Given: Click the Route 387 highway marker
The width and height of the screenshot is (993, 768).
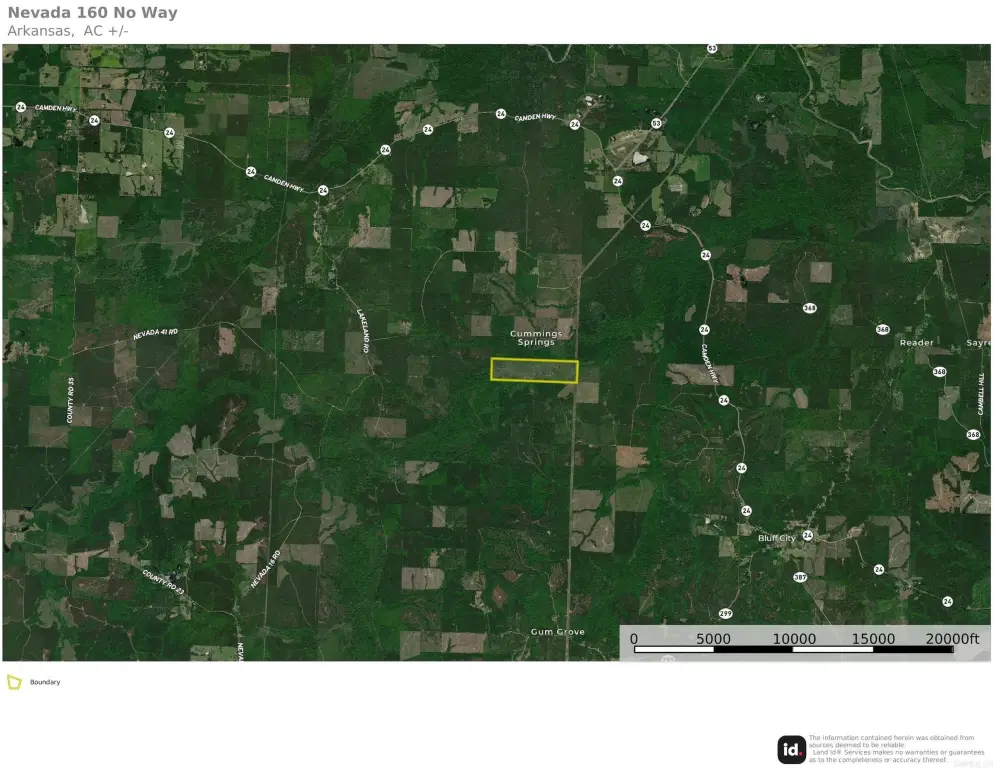Looking at the screenshot, I should (799, 577).
